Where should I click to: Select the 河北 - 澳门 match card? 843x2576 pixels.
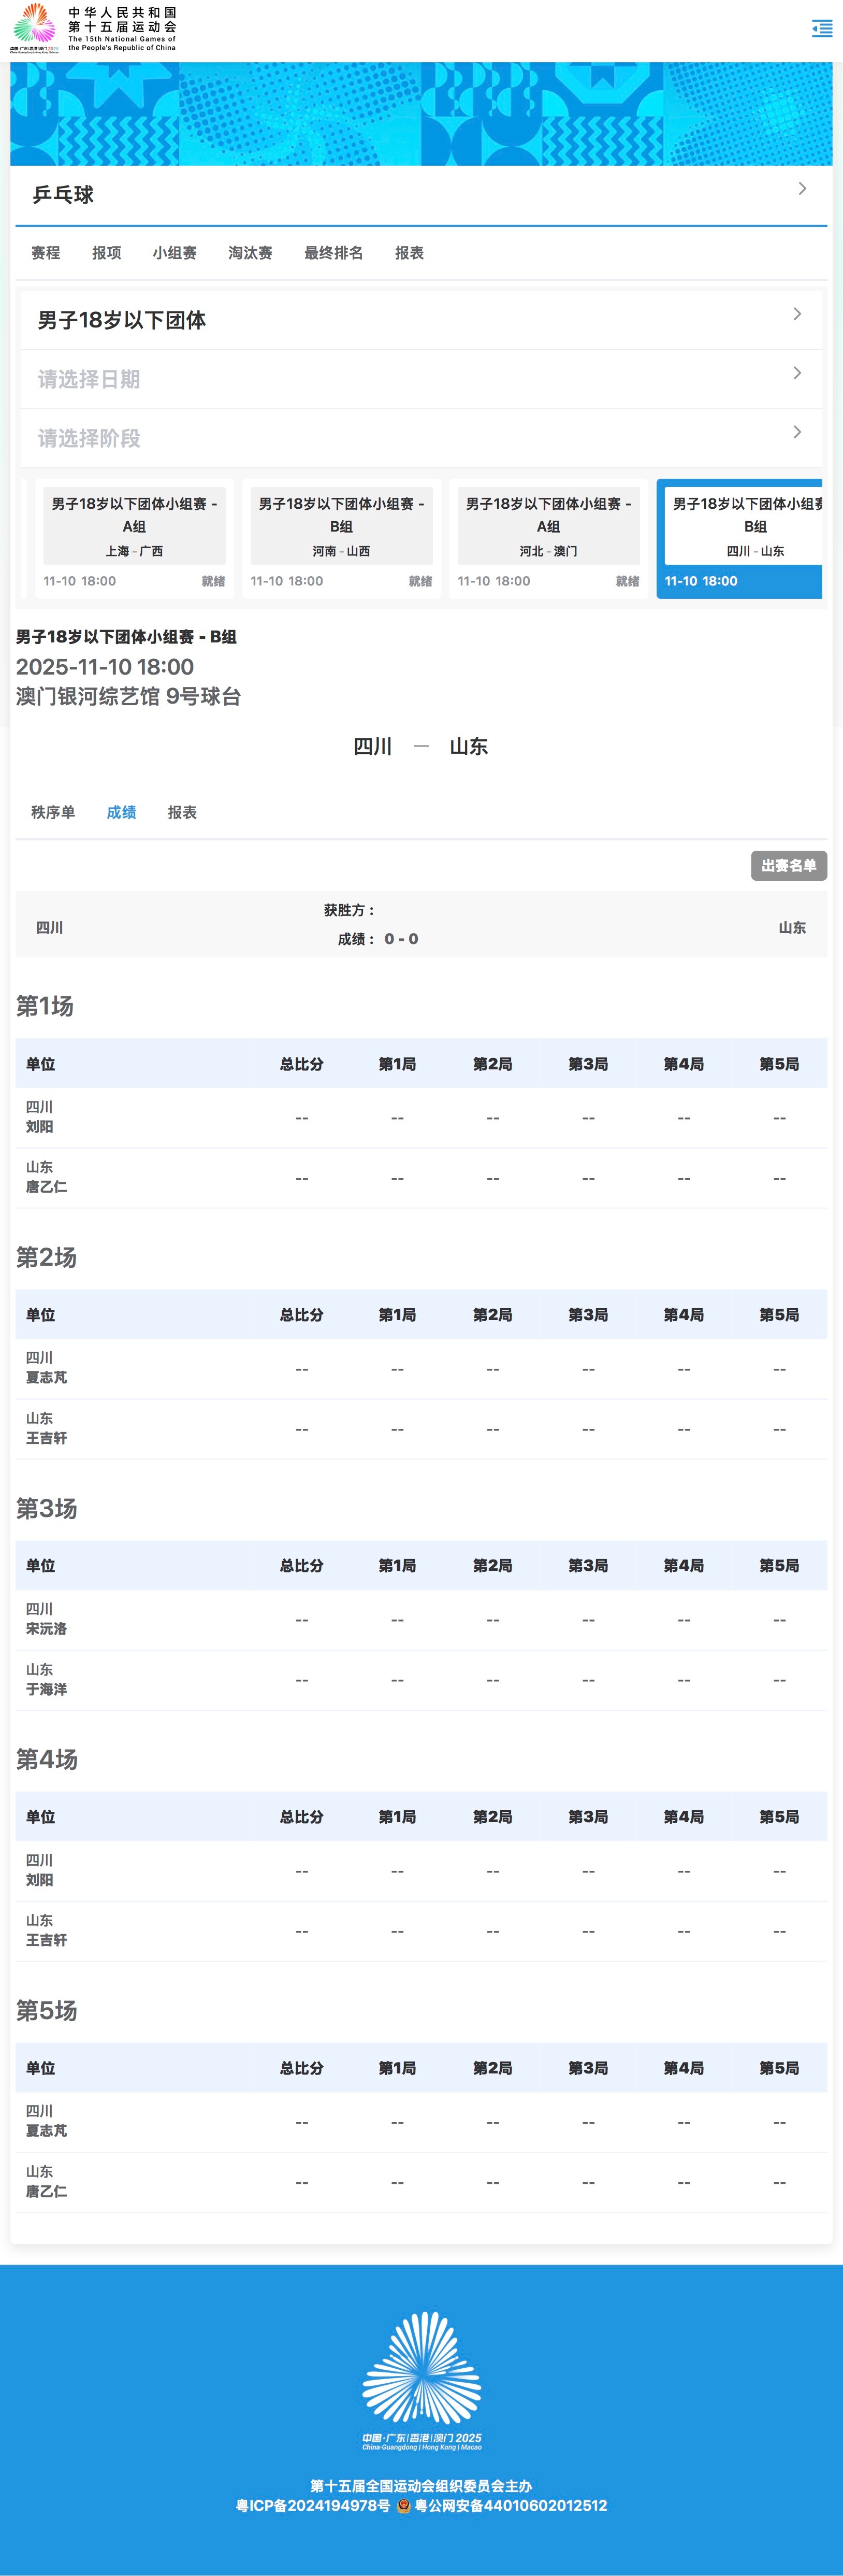click(x=548, y=538)
